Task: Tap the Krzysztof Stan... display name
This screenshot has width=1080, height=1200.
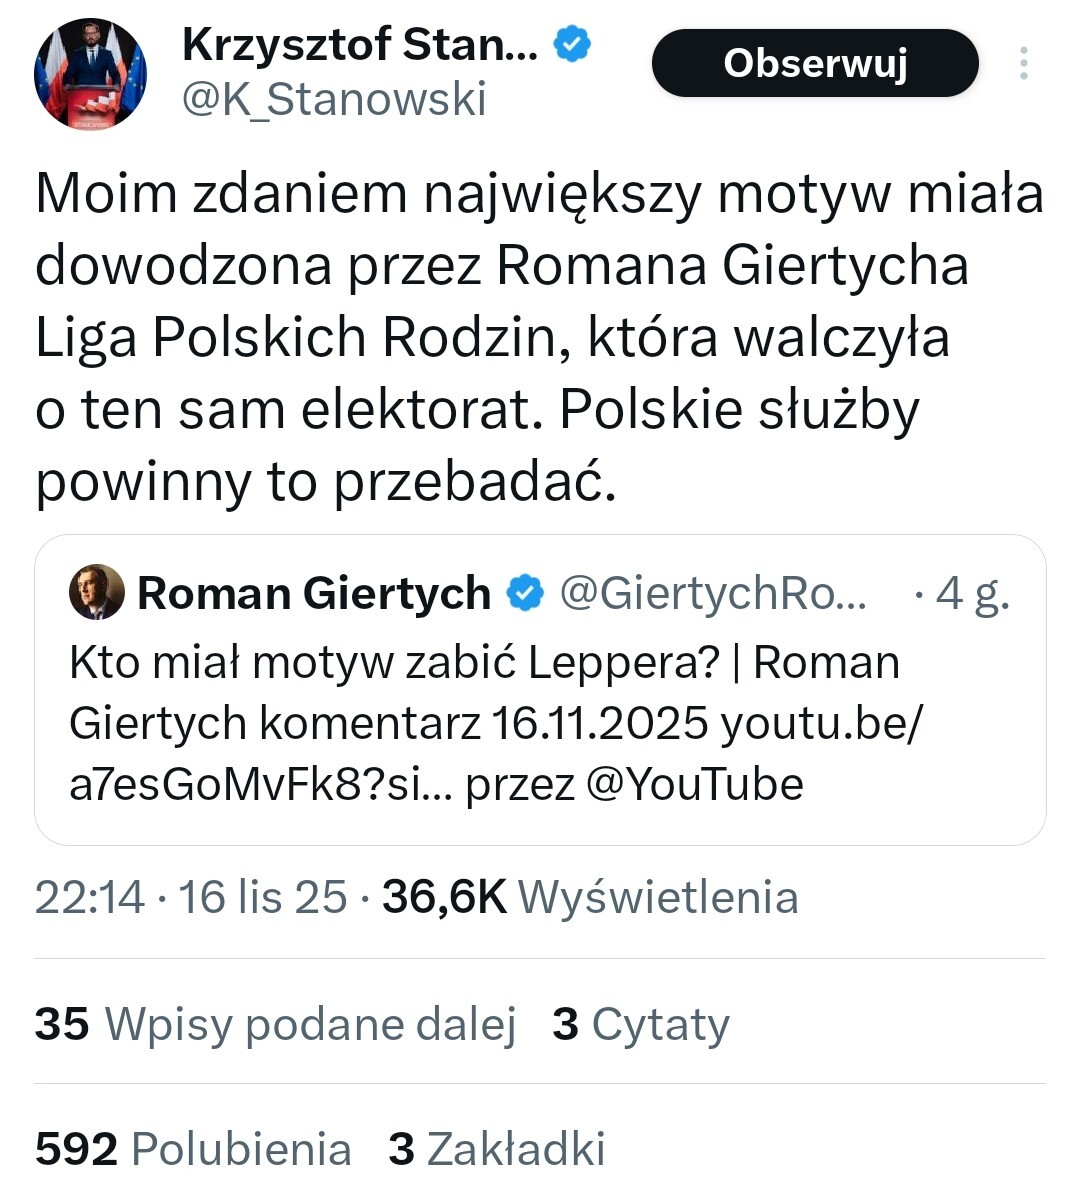Action: (360, 45)
